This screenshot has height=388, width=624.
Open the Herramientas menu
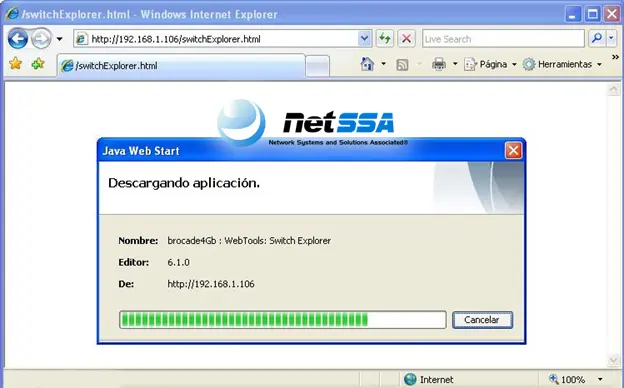point(562,64)
